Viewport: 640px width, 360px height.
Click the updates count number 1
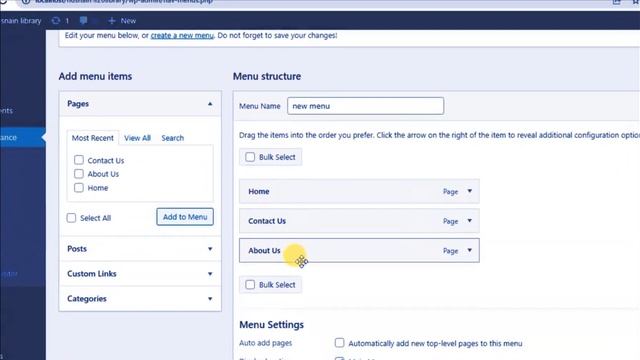coord(67,20)
